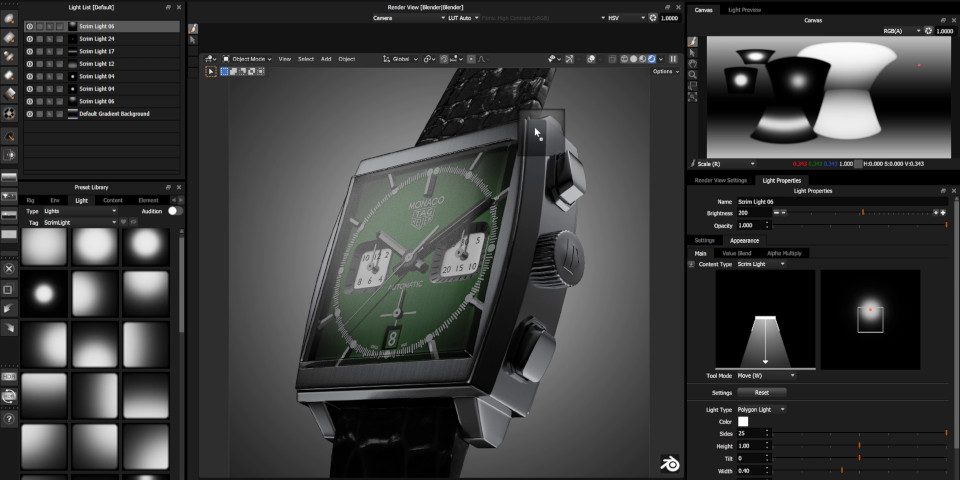The width and height of the screenshot is (960, 480).
Task: Switch on the Audition toggle
Action: [175, 211]
